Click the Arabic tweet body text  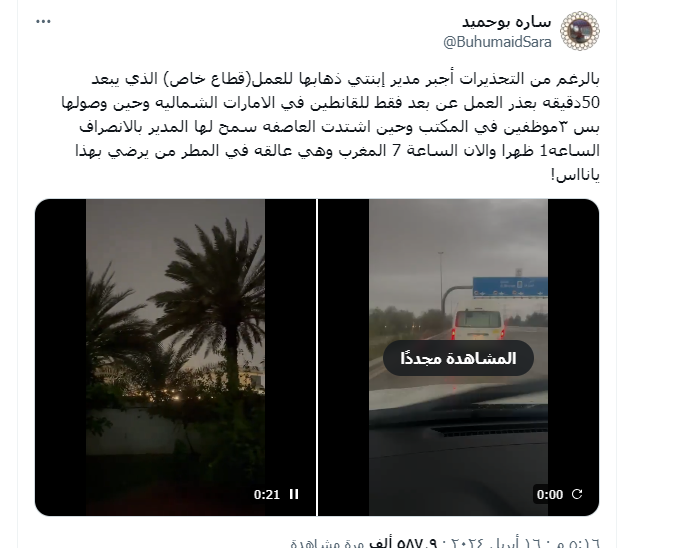330,127
